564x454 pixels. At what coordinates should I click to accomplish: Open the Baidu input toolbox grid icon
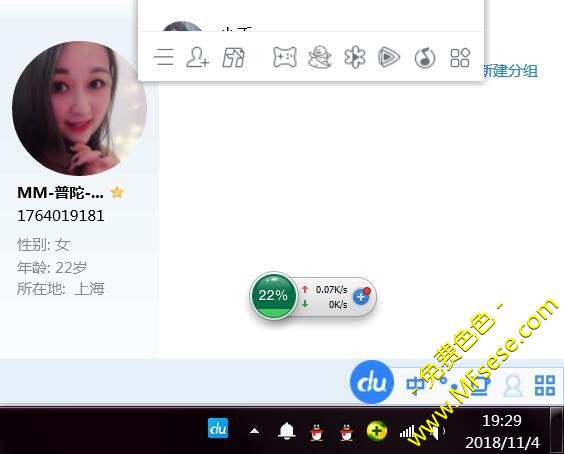545,385
